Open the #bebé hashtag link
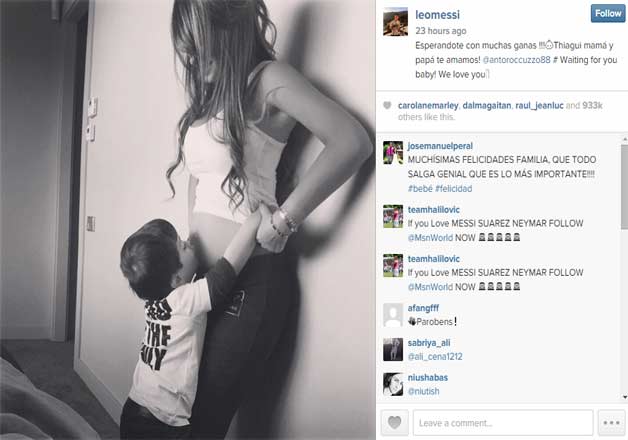Screen dimensions: 628x440 coord(420,189)
